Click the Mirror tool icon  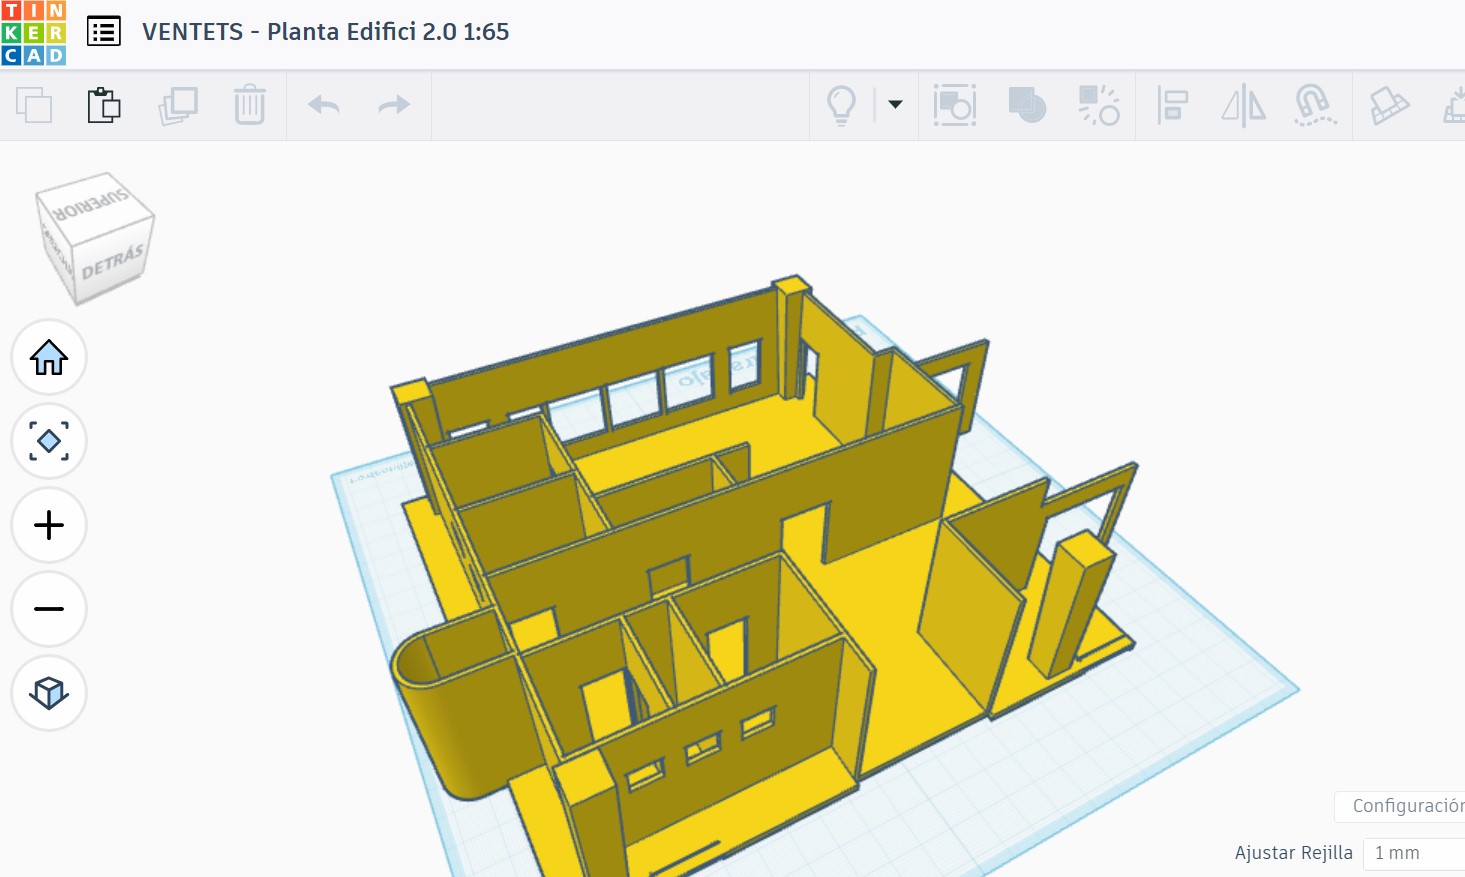[1243, 105]
